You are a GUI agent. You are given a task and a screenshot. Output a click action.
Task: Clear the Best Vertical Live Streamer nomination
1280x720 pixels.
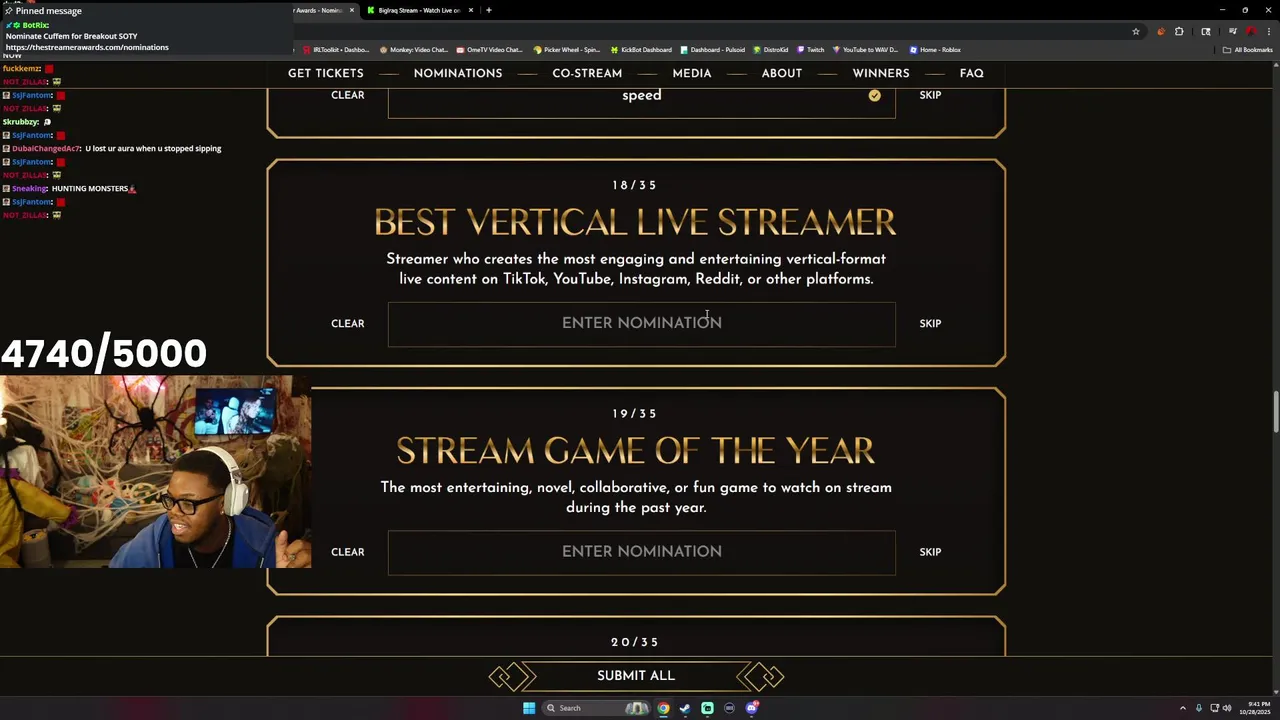pos(348,323)
